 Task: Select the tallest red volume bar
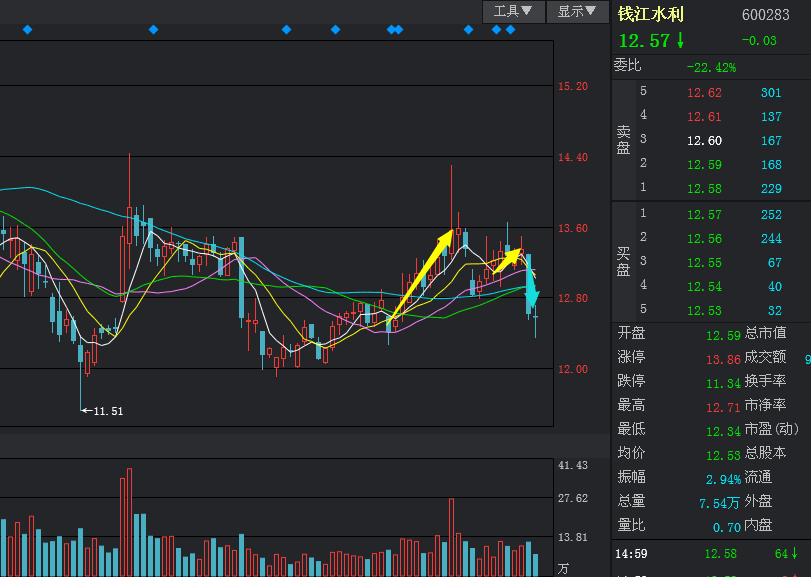pos(125,522)
